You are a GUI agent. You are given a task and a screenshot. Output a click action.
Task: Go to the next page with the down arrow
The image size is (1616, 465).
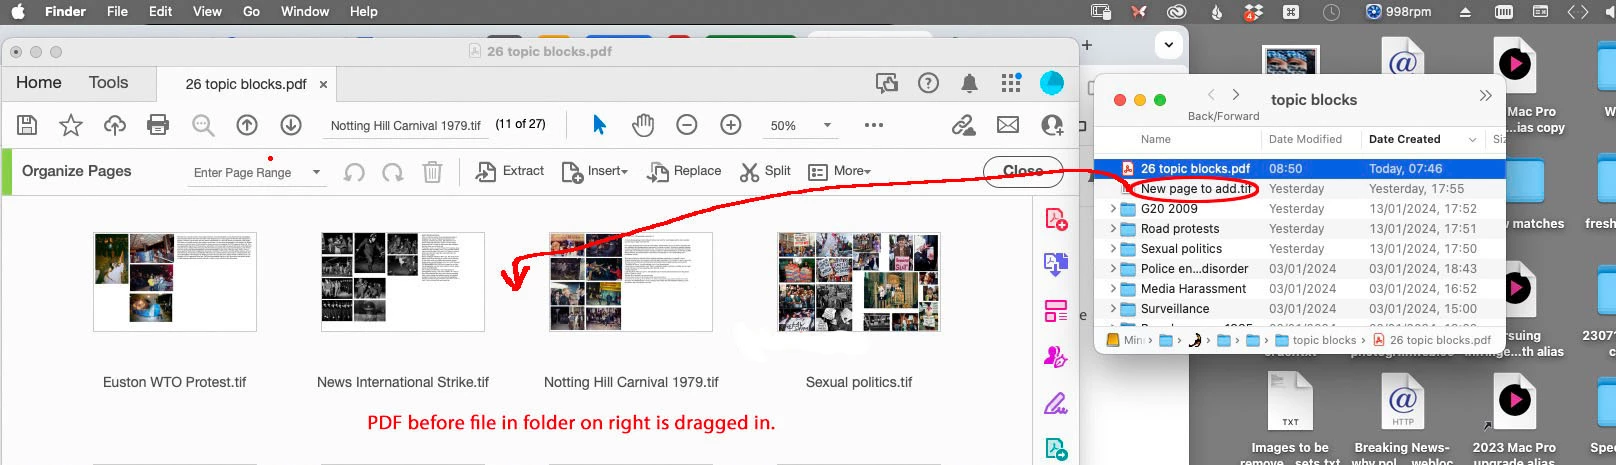[291, 125]
